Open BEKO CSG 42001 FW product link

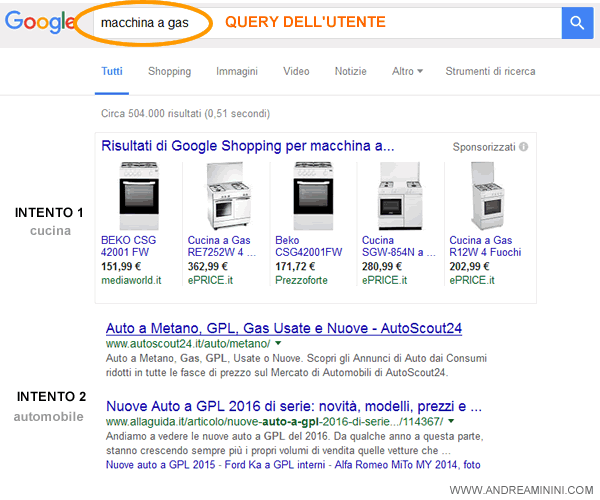(129, 246)
